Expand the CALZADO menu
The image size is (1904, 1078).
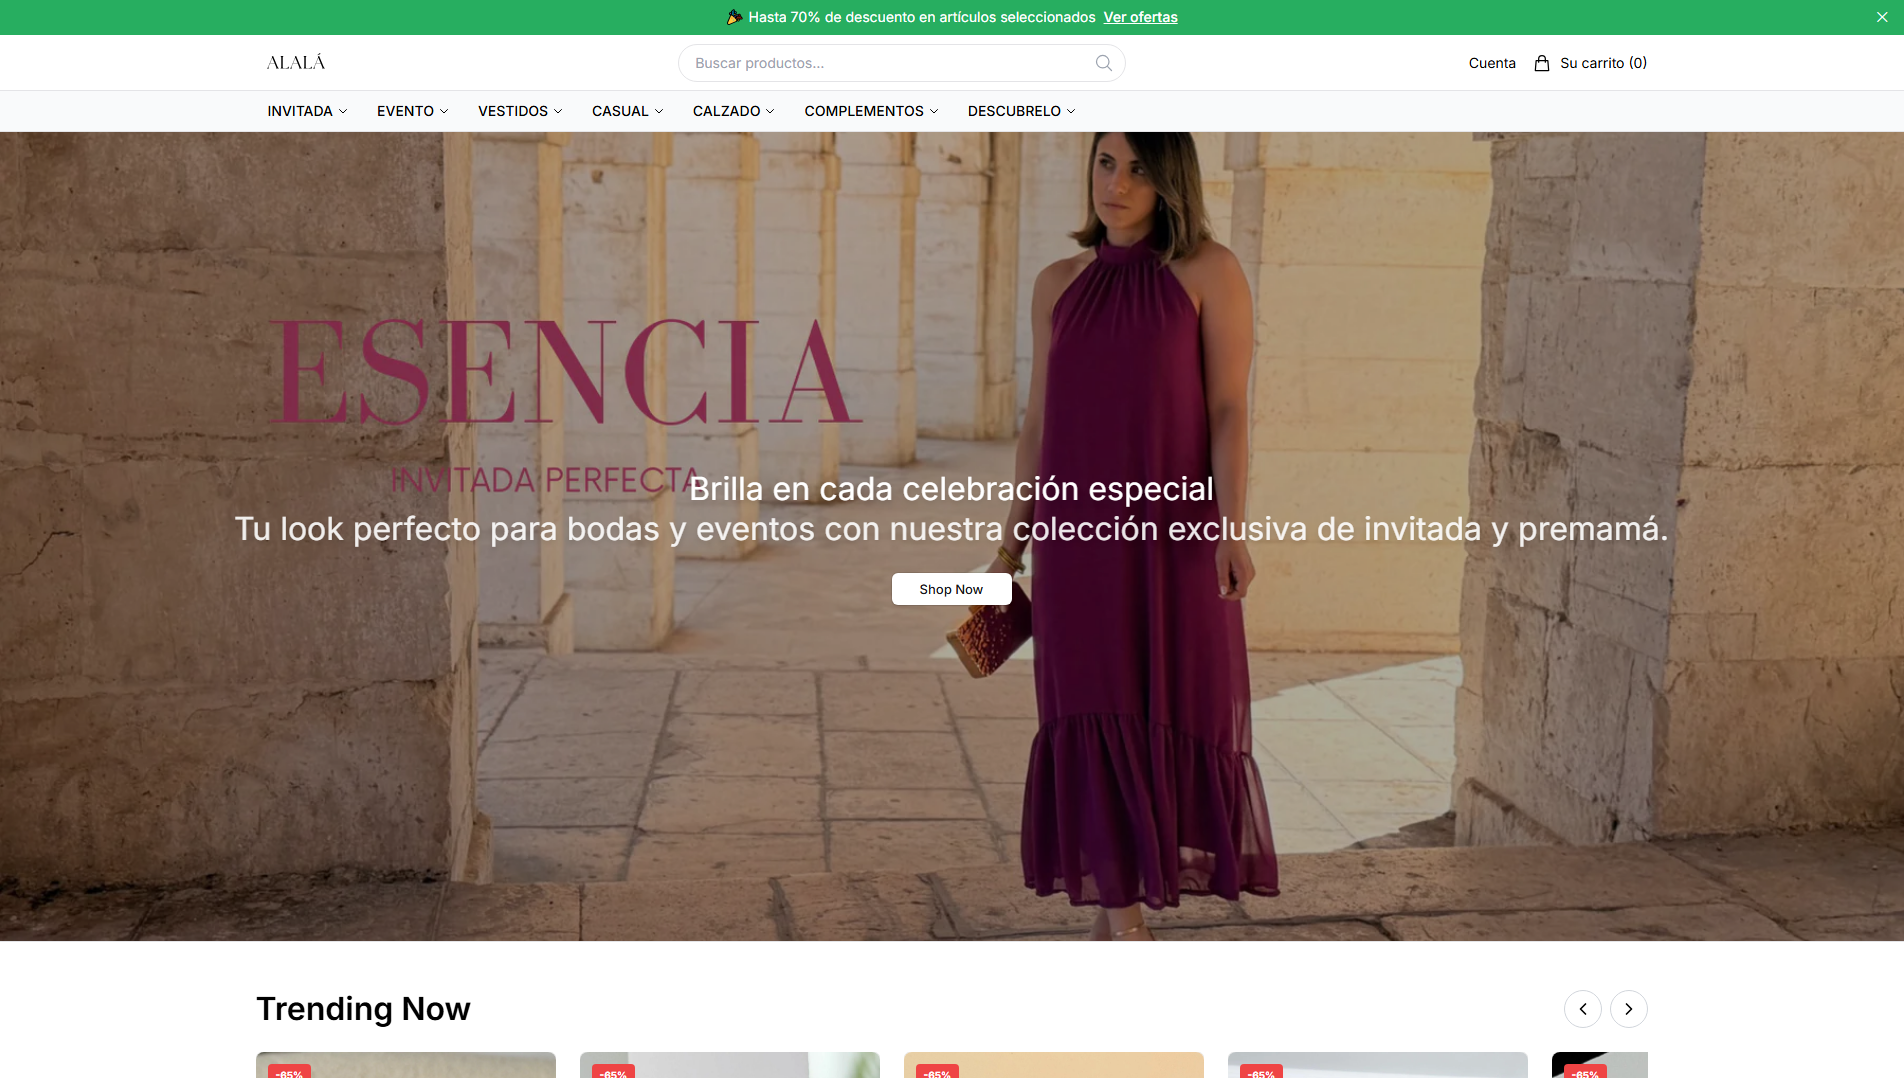[x=734, y=111]
